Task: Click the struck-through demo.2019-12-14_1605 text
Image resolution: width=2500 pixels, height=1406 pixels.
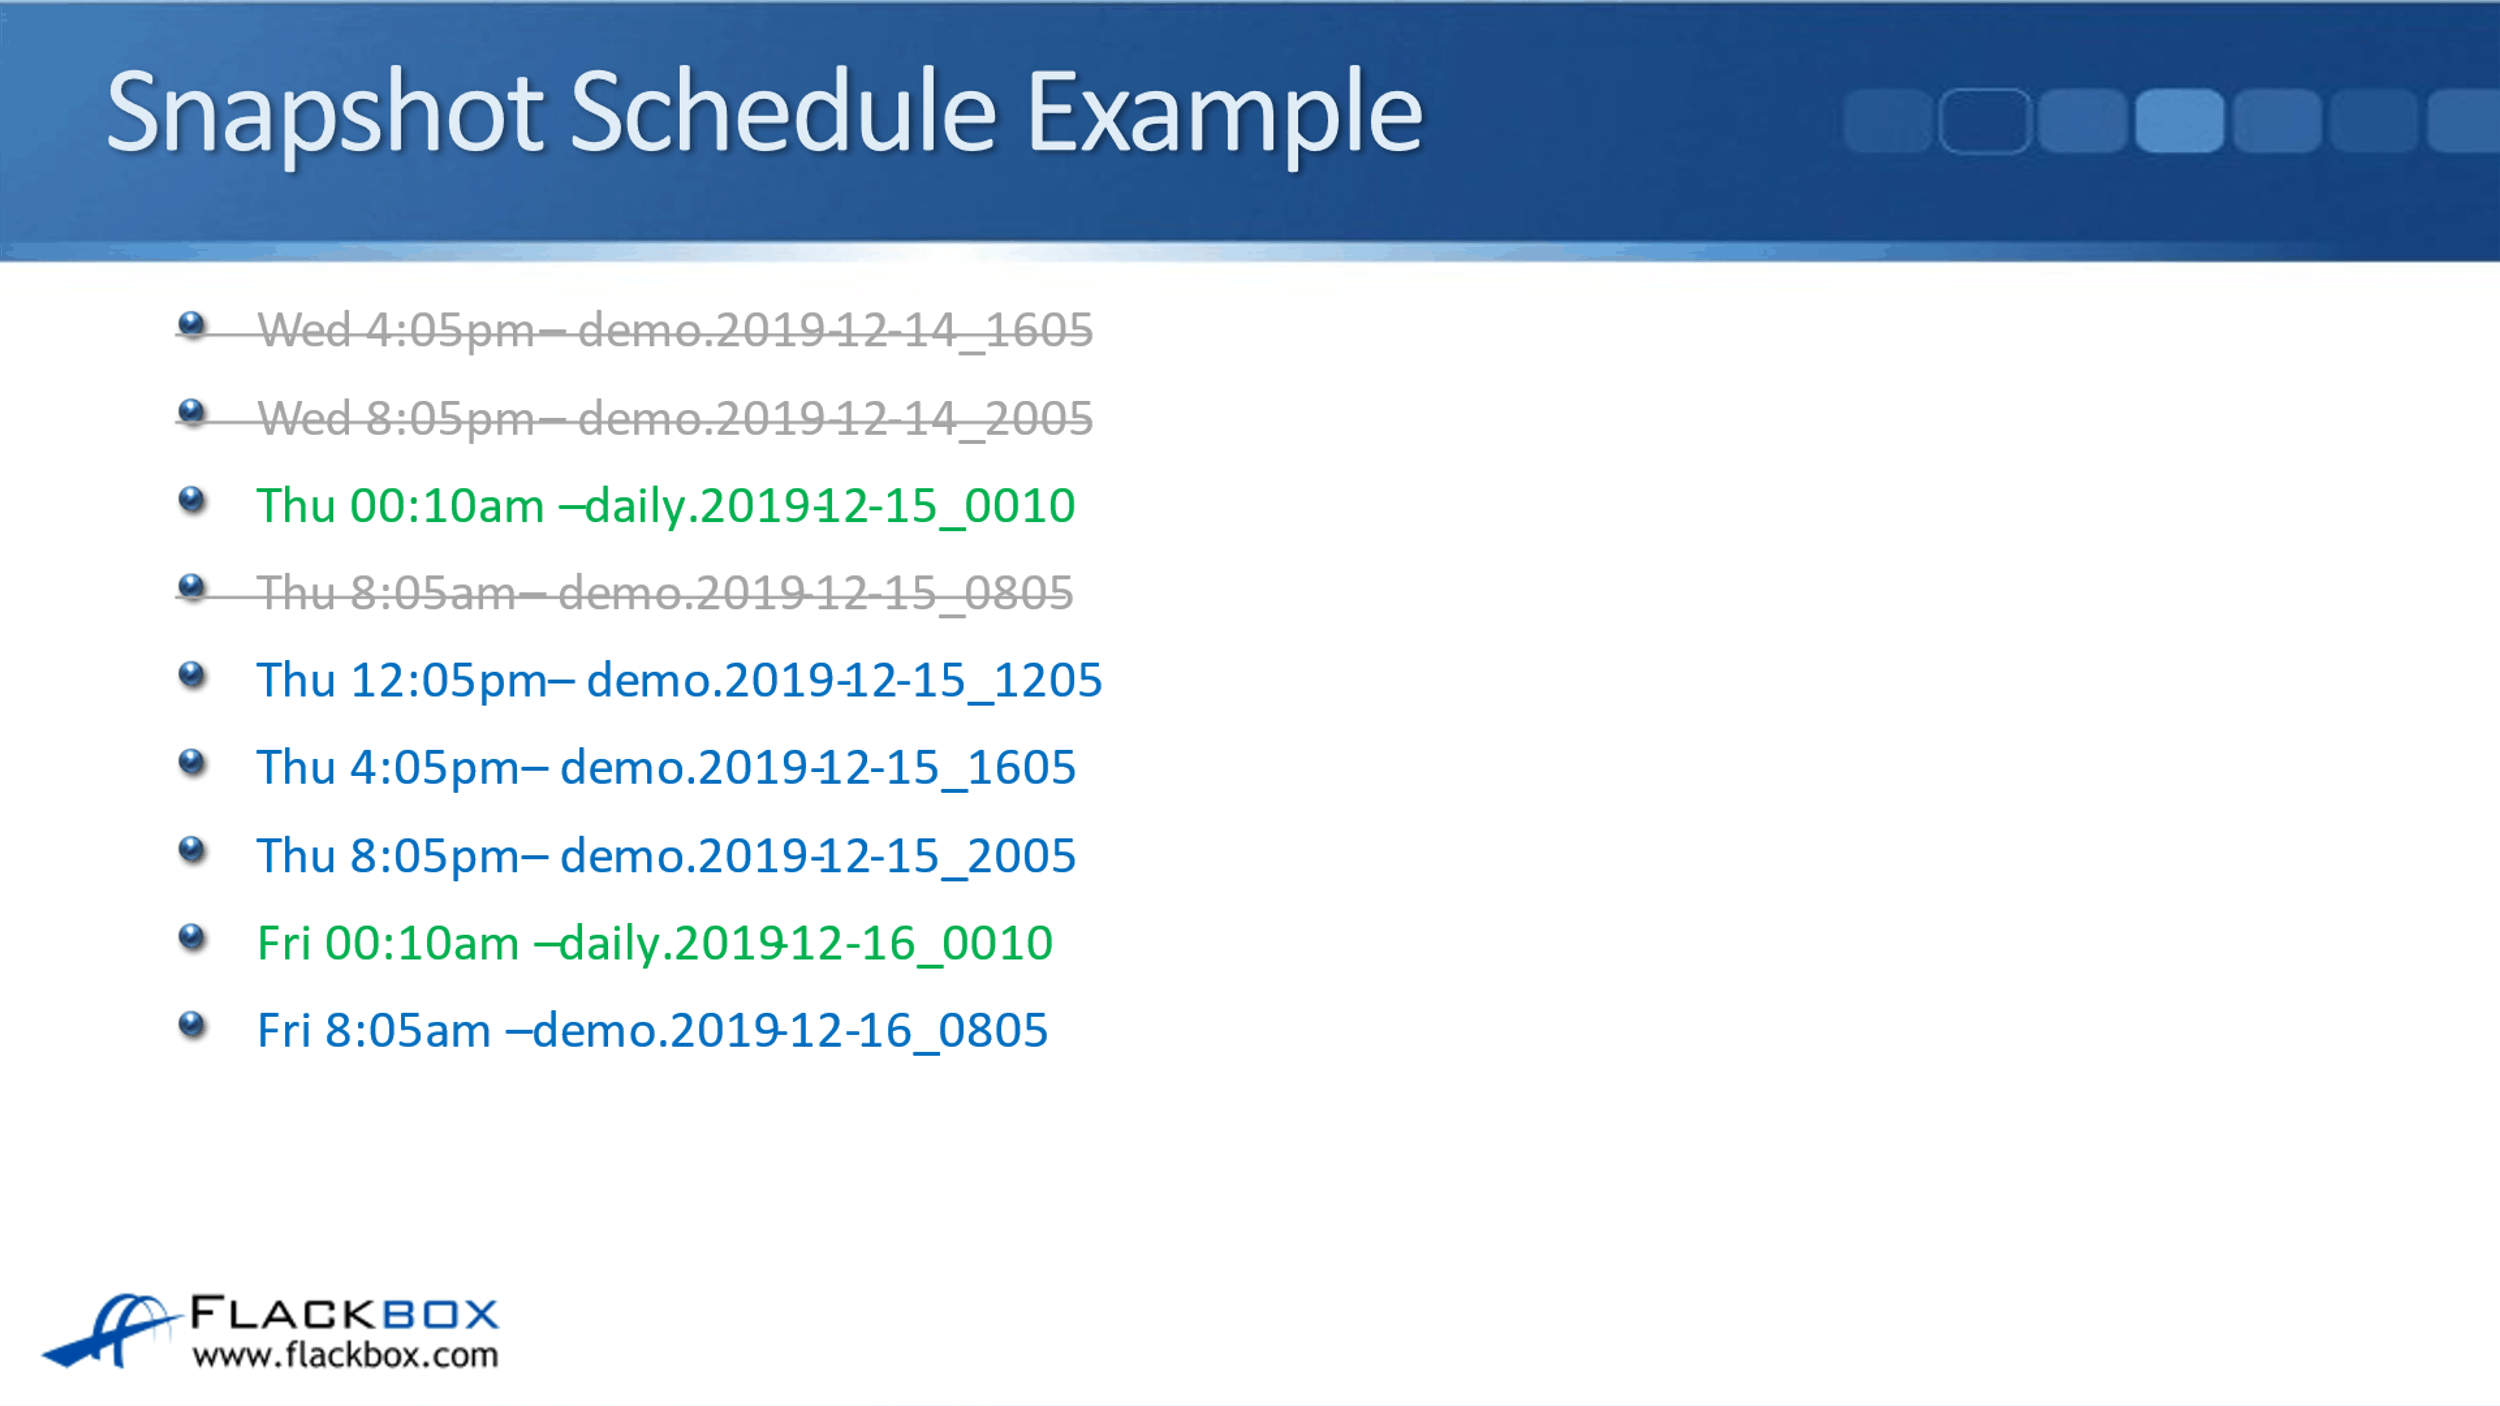Action: (x=835, y=330)
